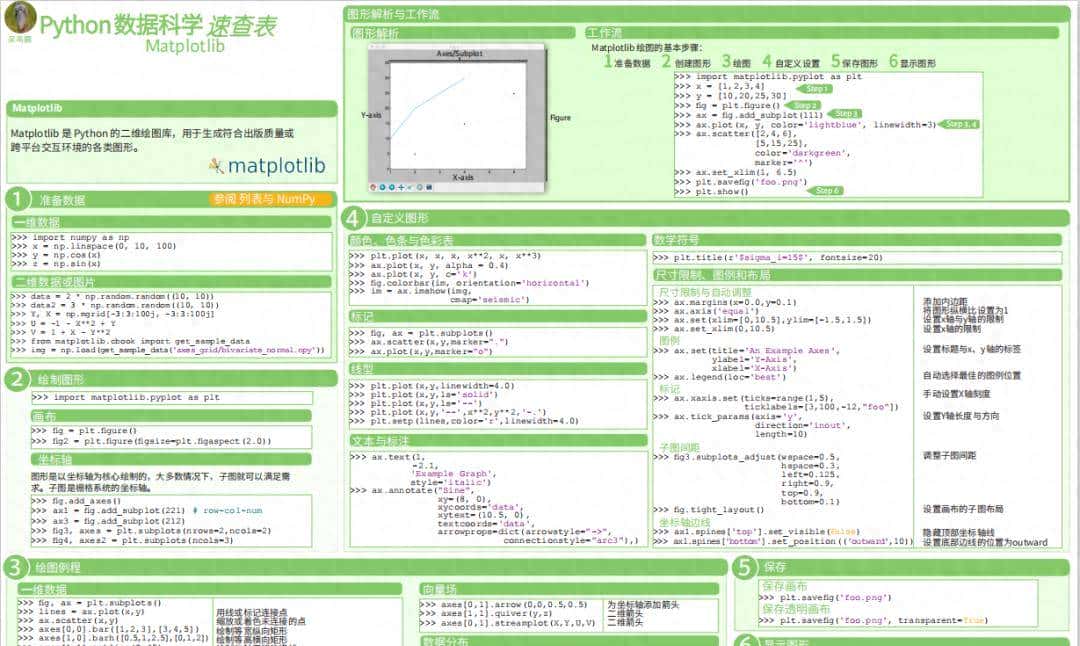1080x646 pixels.
Task: Click the circled number 3 for 绘图例程
Action: [x=15, y=567]
